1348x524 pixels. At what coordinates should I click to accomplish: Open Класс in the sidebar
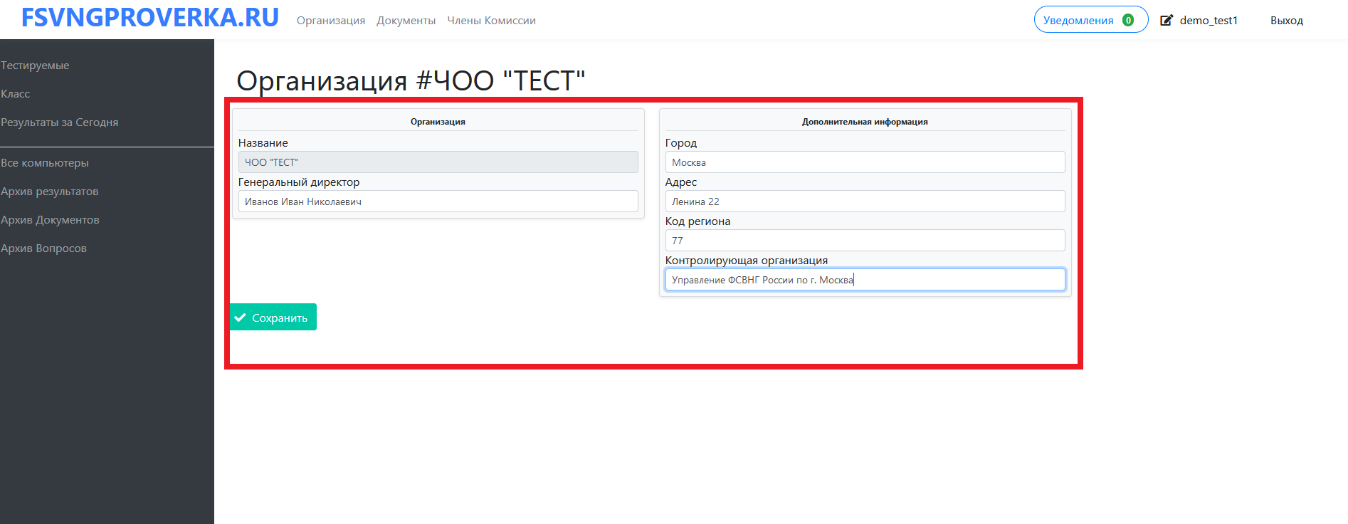(x=16, y=94)
